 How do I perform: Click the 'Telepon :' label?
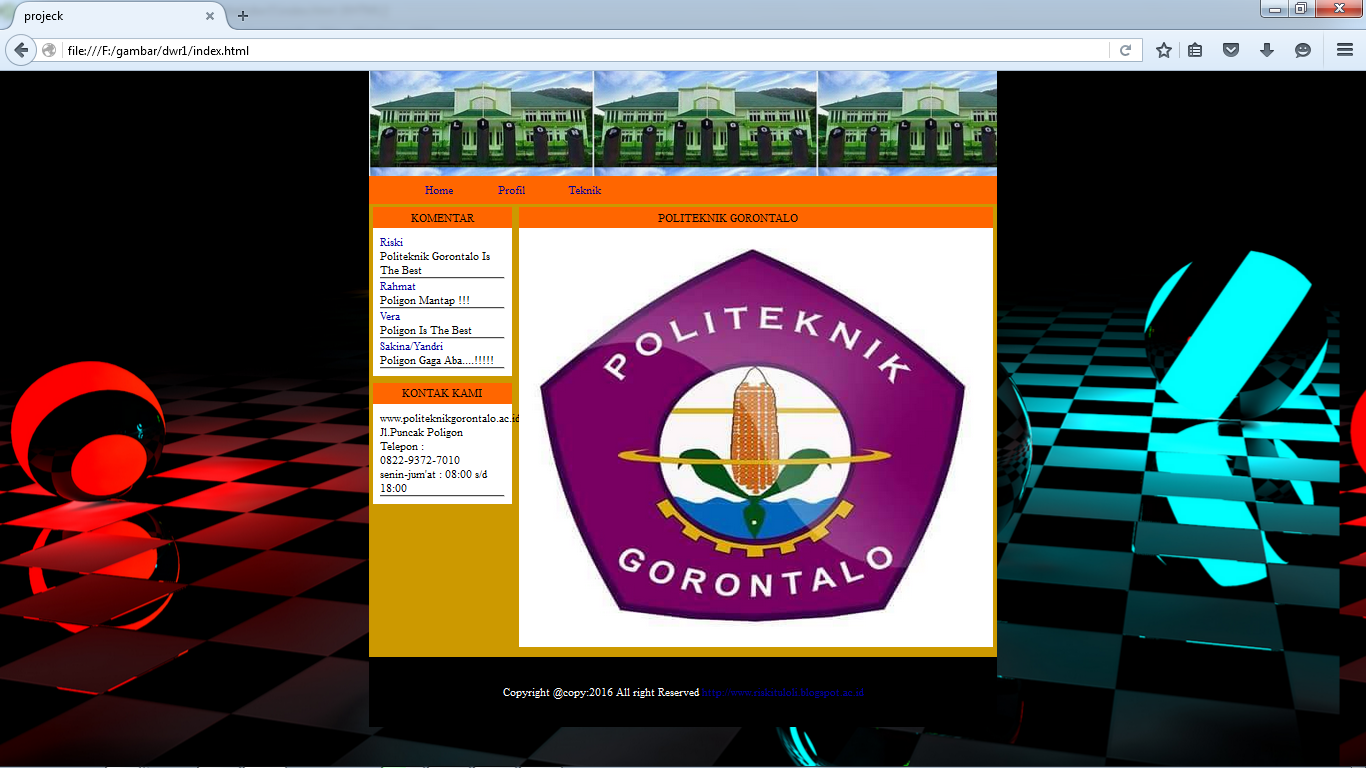[402, 446]
